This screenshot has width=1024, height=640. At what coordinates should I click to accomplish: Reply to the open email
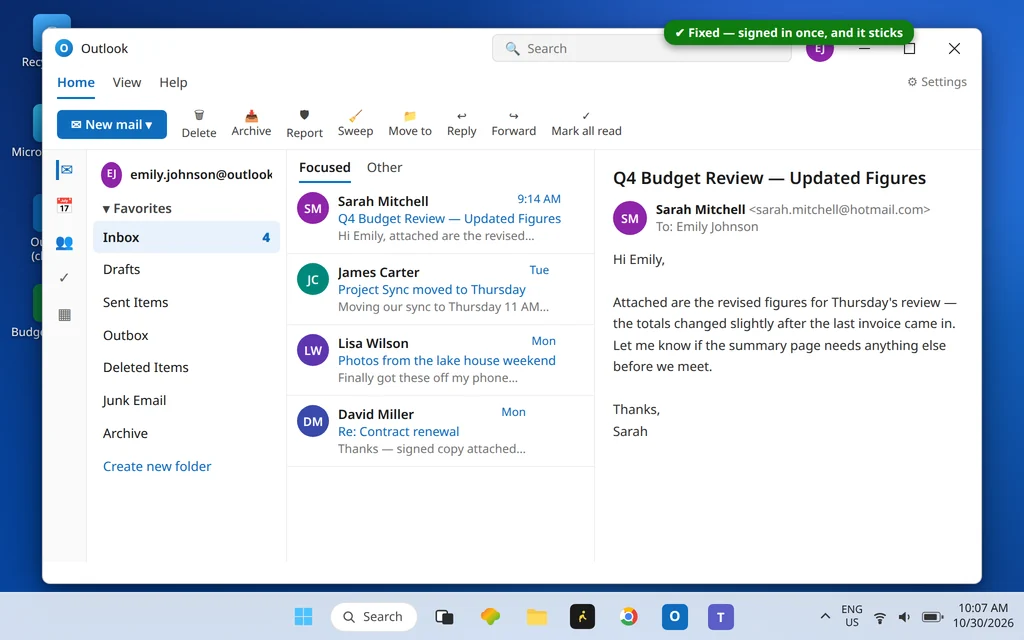461,124
